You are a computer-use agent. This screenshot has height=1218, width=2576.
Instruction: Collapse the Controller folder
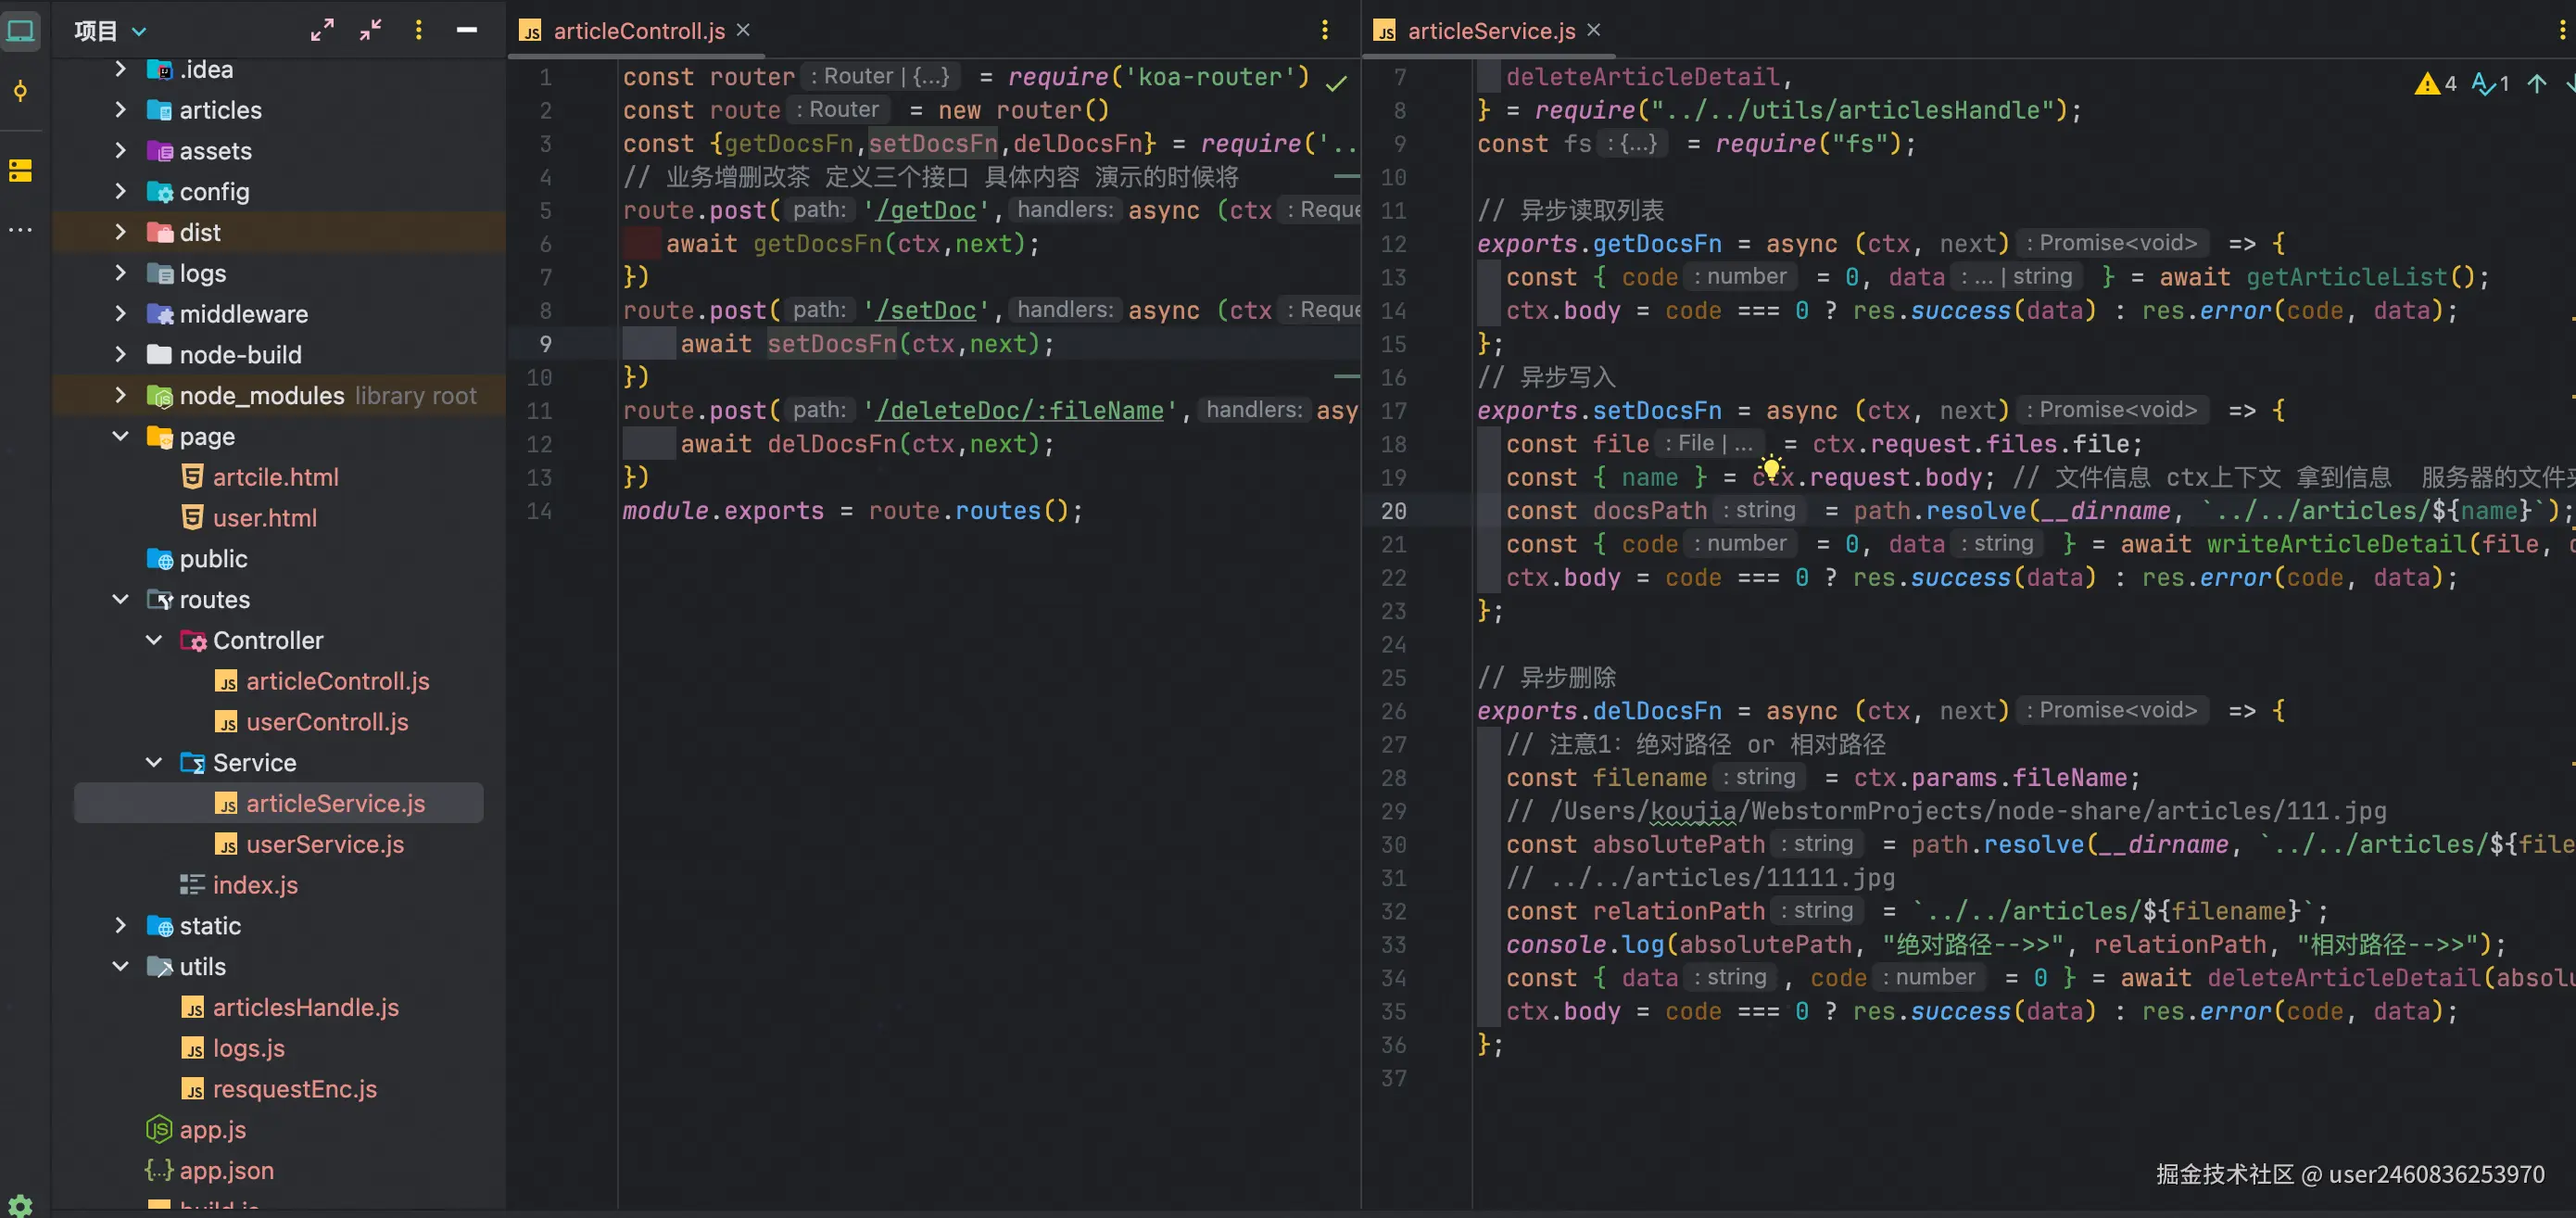154,640
